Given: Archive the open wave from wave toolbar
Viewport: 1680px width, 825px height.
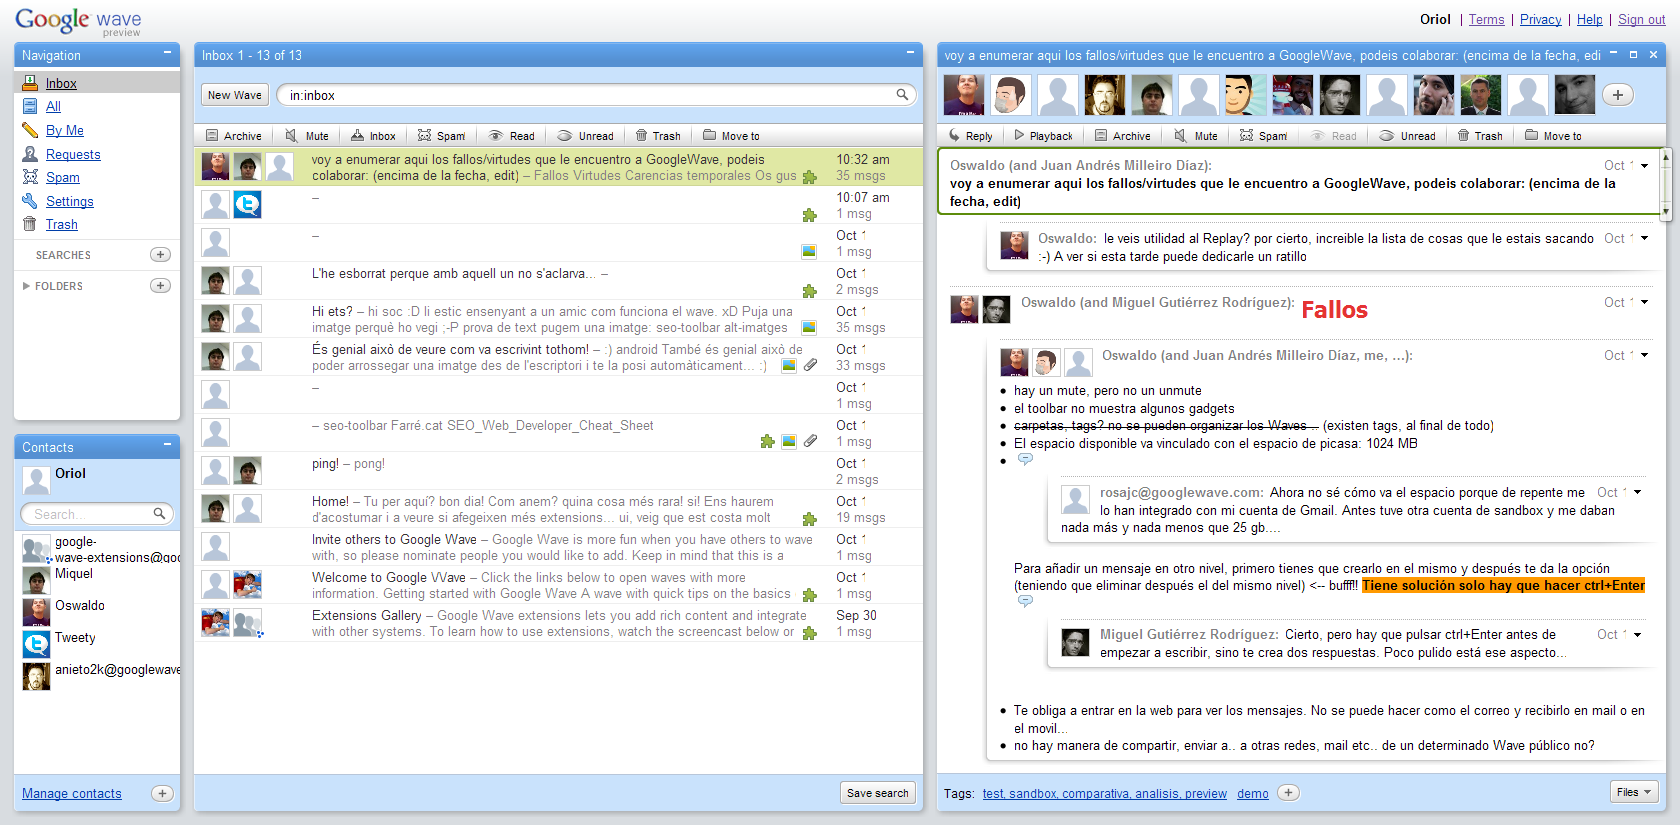Looking at the screenshot, I should pos(1122,136).
